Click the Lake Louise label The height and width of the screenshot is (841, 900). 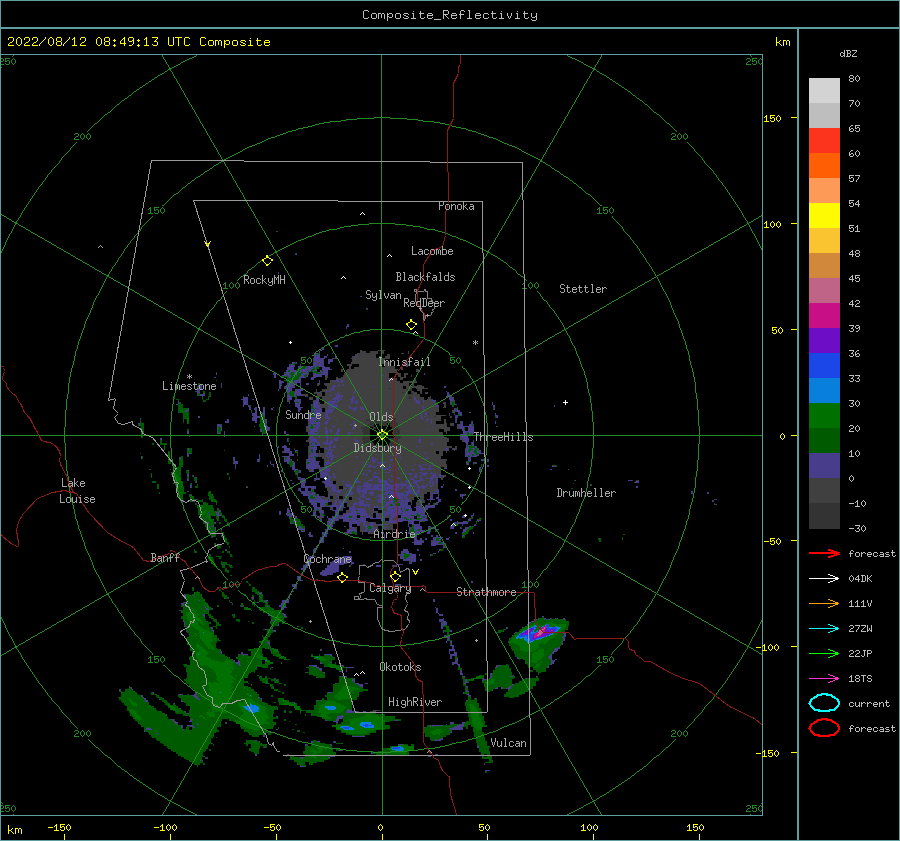point(78,491)
